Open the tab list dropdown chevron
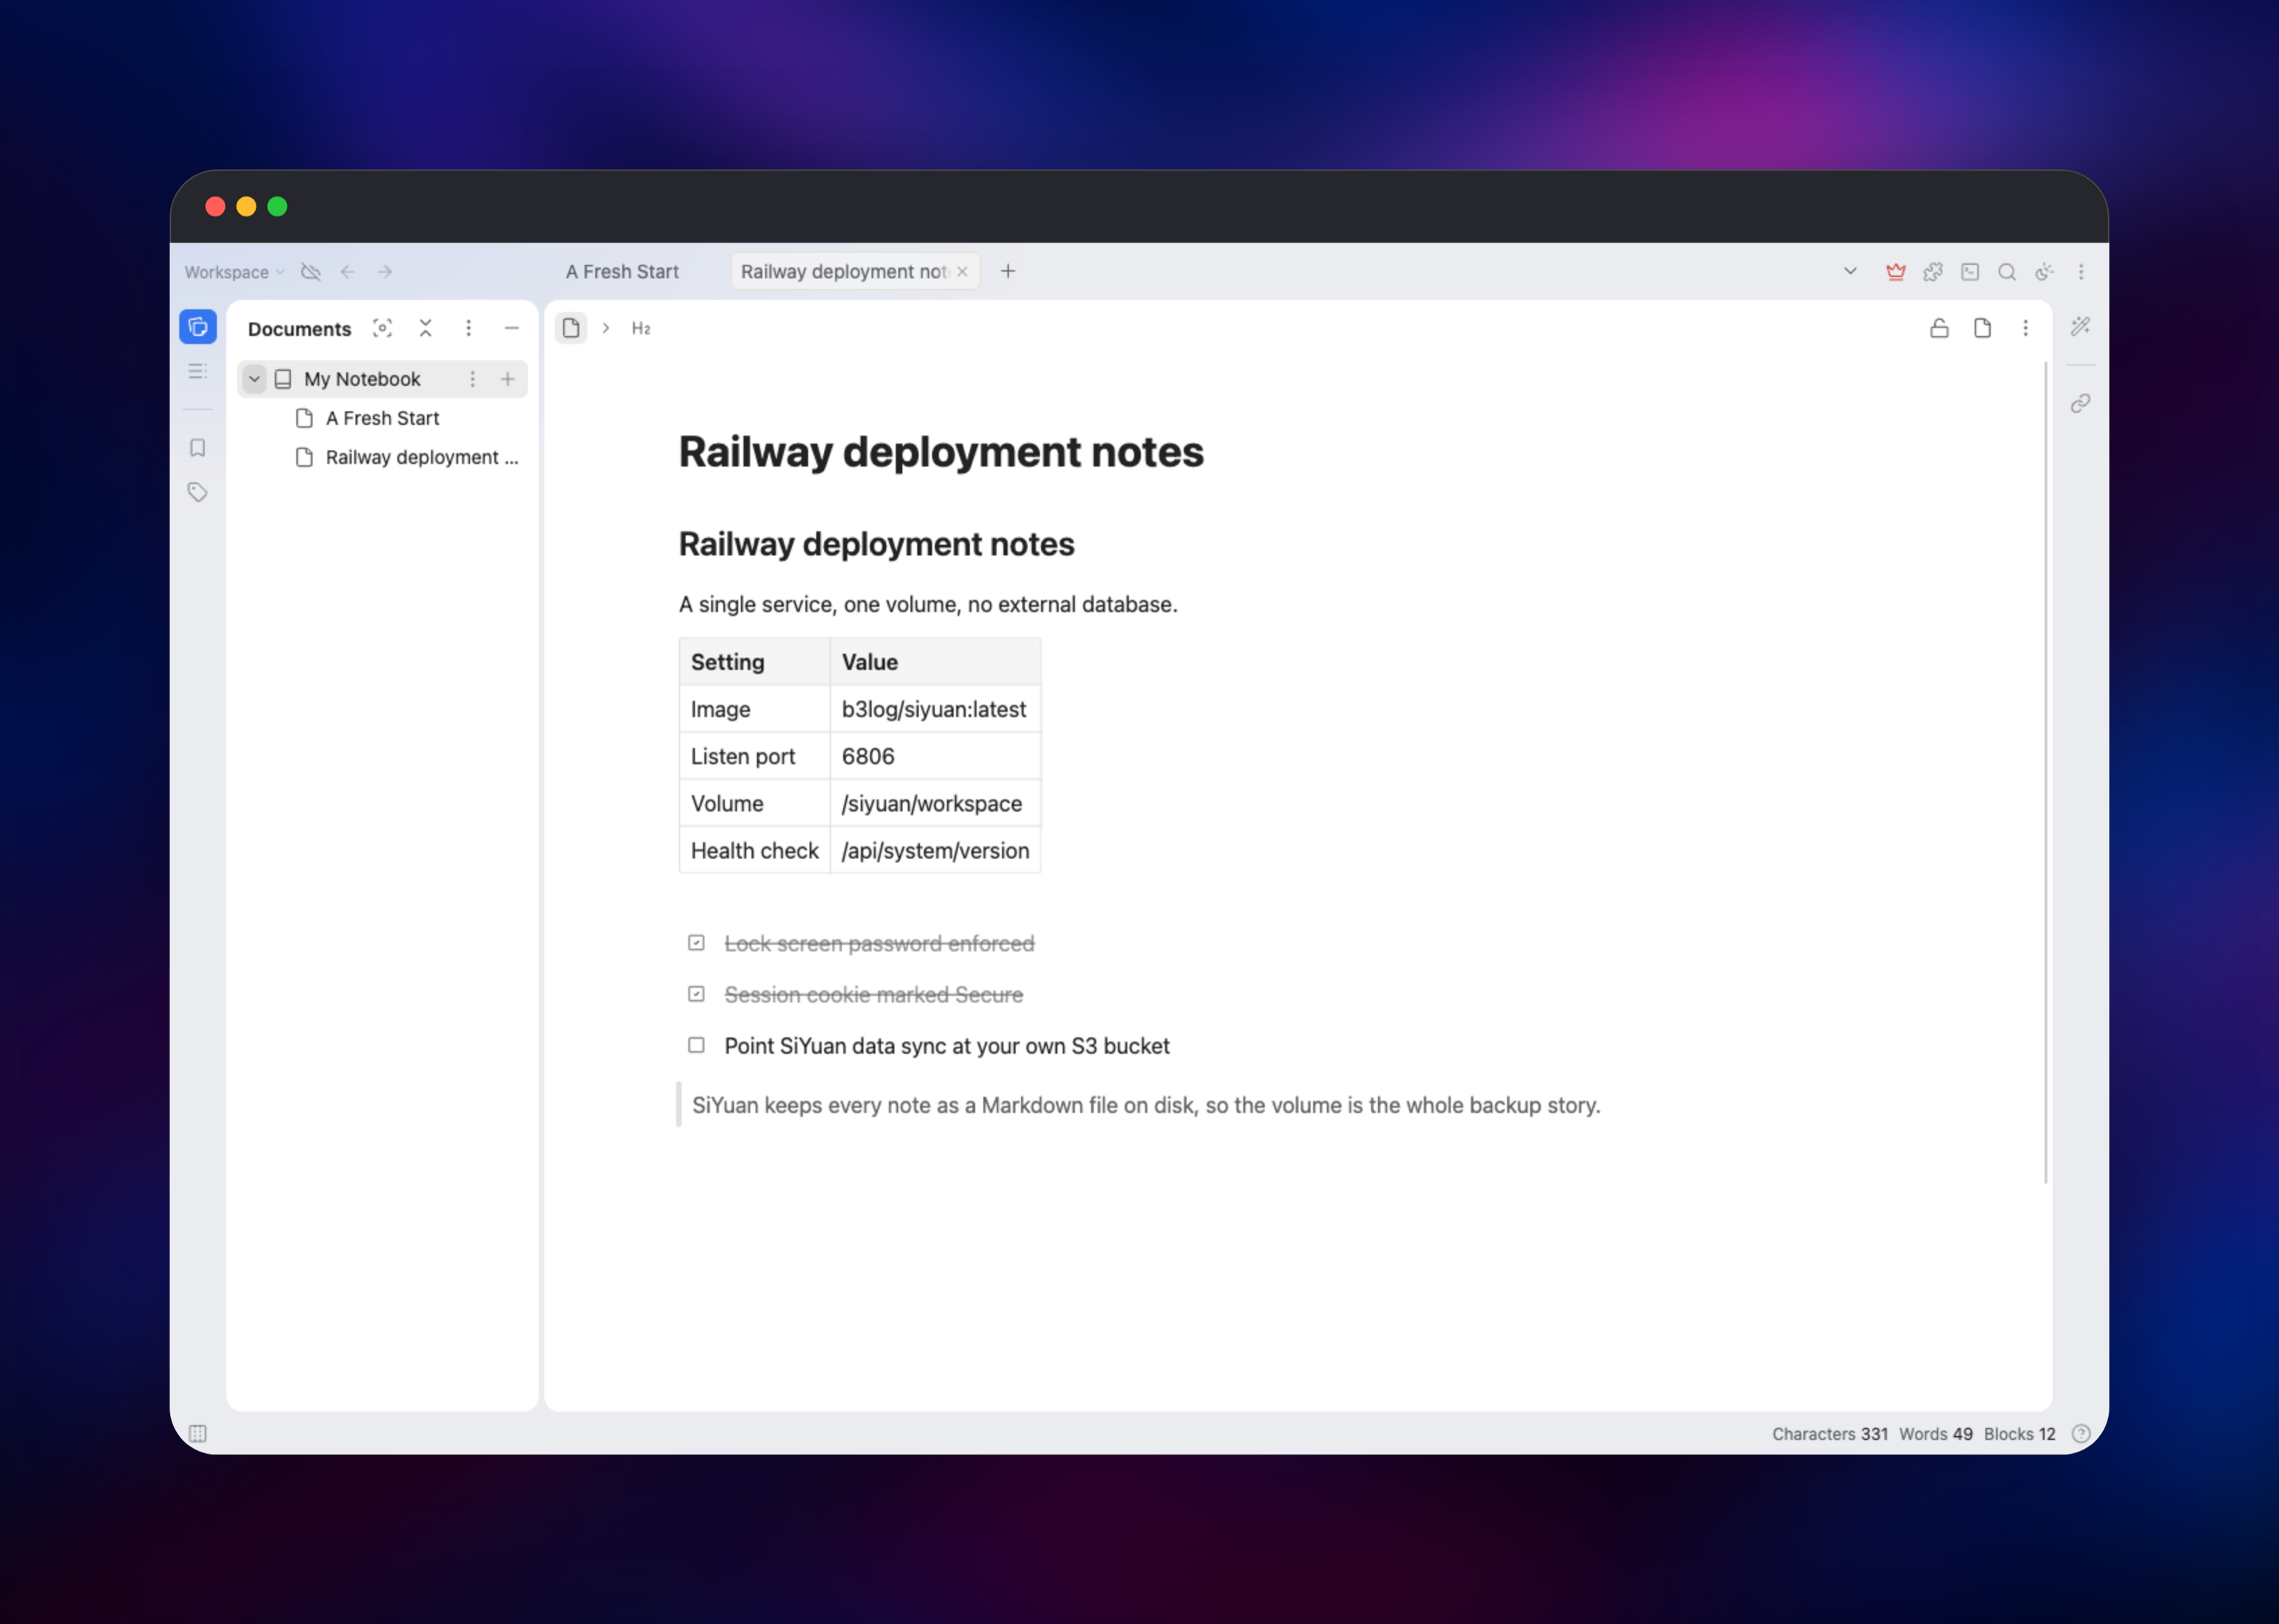The height and width of the screenshot is (1624, 2279). (1850, 272)
